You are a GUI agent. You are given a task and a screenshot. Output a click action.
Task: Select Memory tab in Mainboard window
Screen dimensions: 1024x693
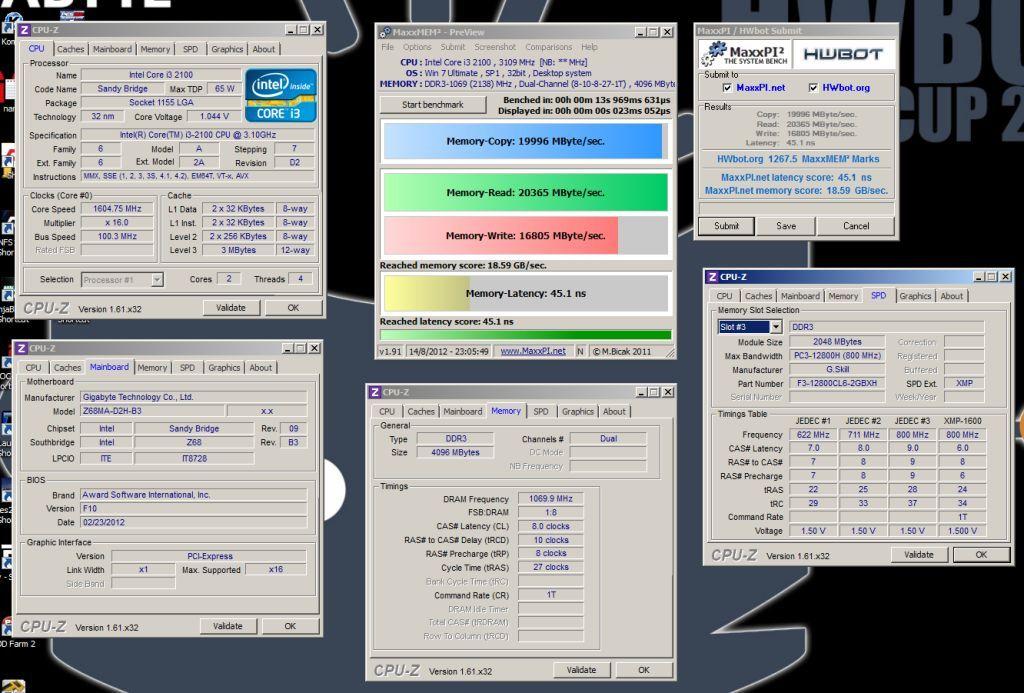click(x=152, y=368)
